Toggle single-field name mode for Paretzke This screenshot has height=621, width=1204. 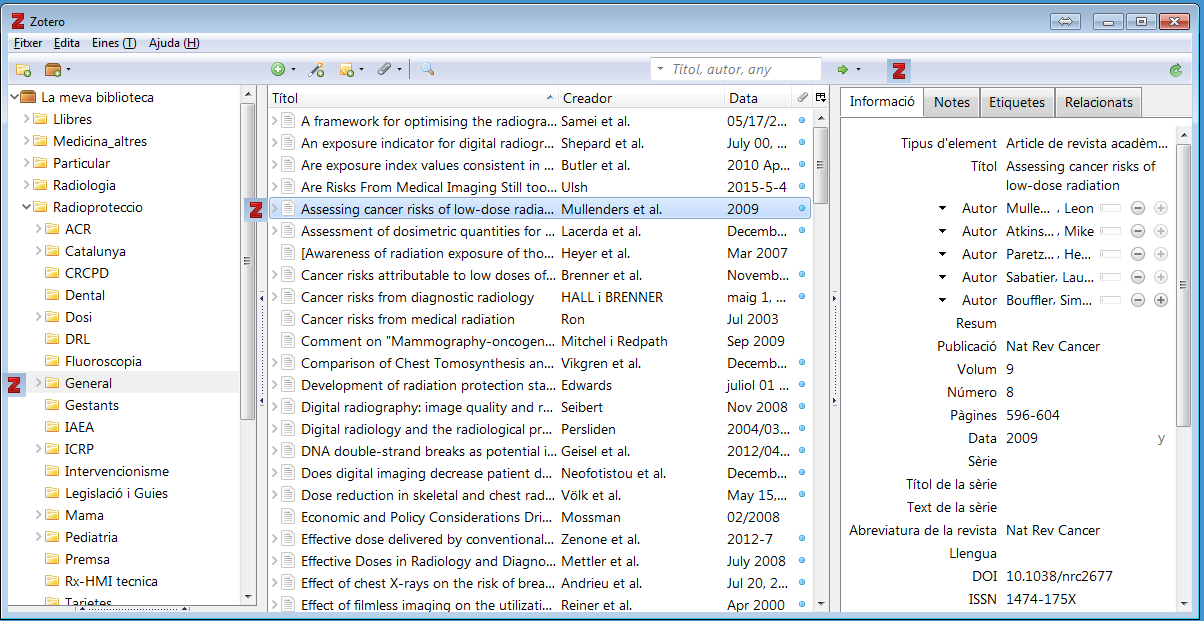pyautogui.click(x=1110, y=254)
